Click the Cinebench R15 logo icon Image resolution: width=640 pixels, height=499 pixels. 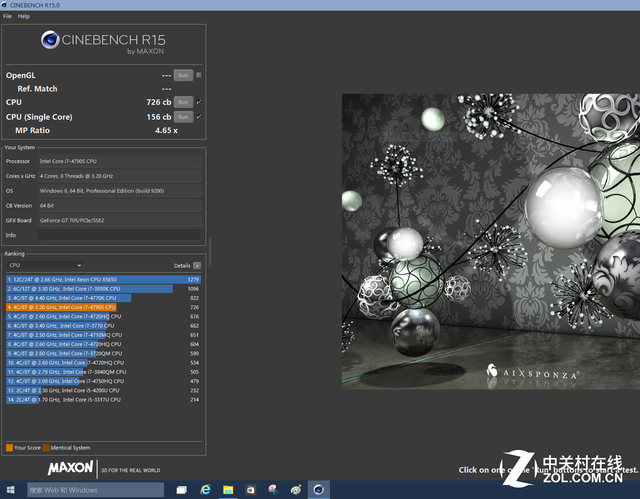tap(50, 40)
